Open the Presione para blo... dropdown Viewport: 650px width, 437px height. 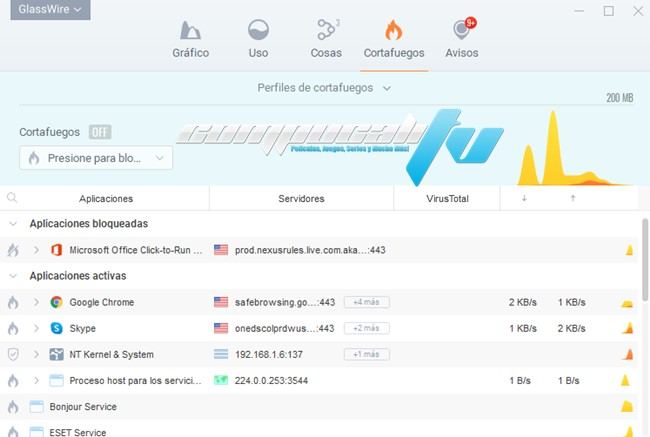96,158
